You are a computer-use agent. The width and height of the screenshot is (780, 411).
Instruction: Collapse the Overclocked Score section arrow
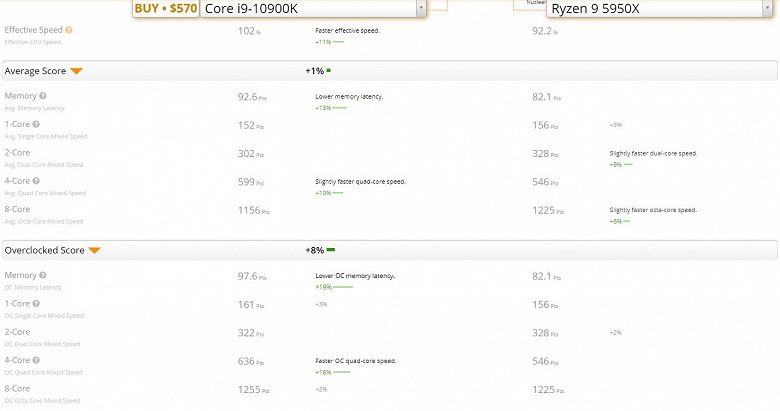(x=95, y=250)
